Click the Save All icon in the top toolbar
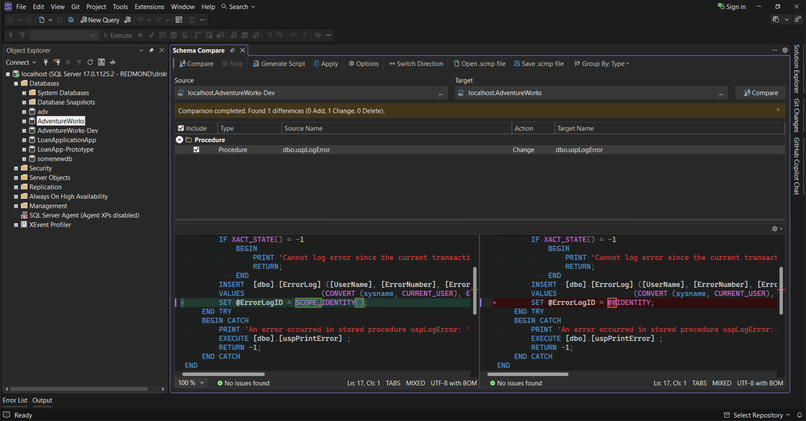 click(70, 20)
